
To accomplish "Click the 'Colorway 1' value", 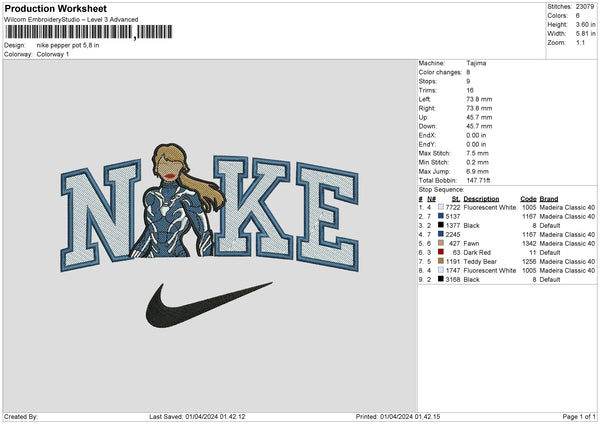I will (x=53, y=54).
